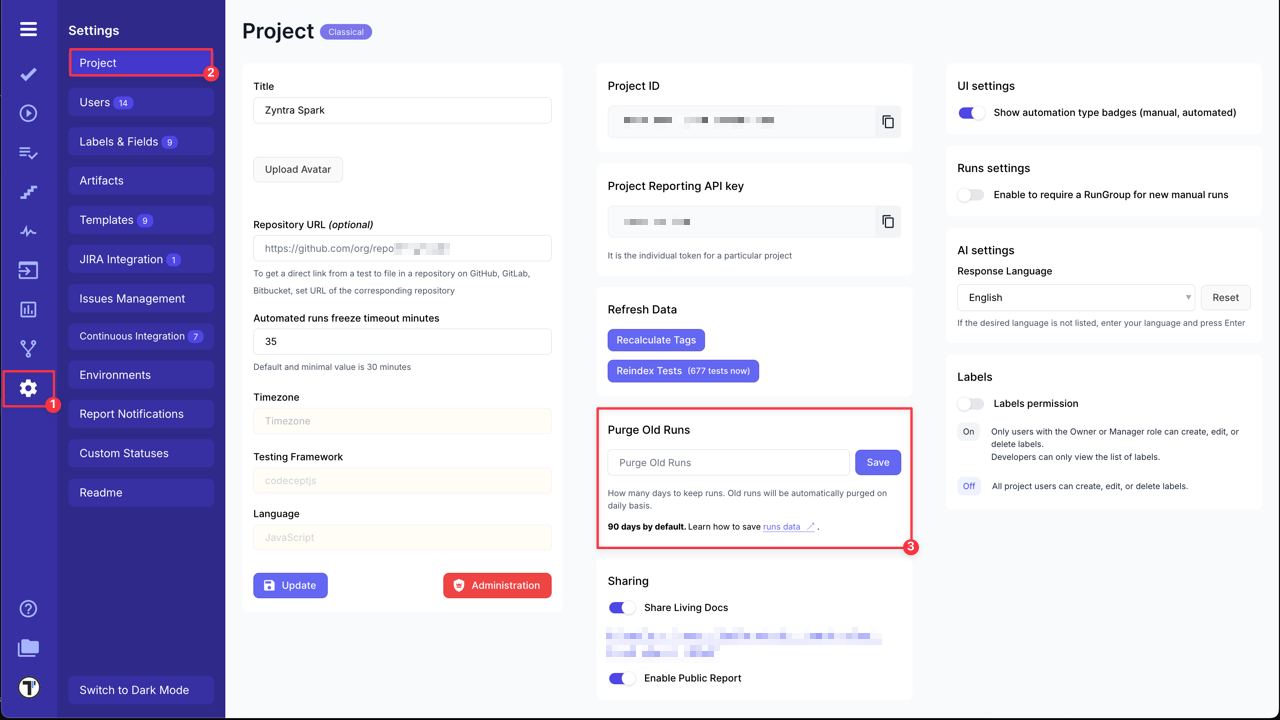The width and height of the screenshot is (1280, 720).
Task: Open the Timezone selector
Action: pyautogui.click(x=401, y=421)
